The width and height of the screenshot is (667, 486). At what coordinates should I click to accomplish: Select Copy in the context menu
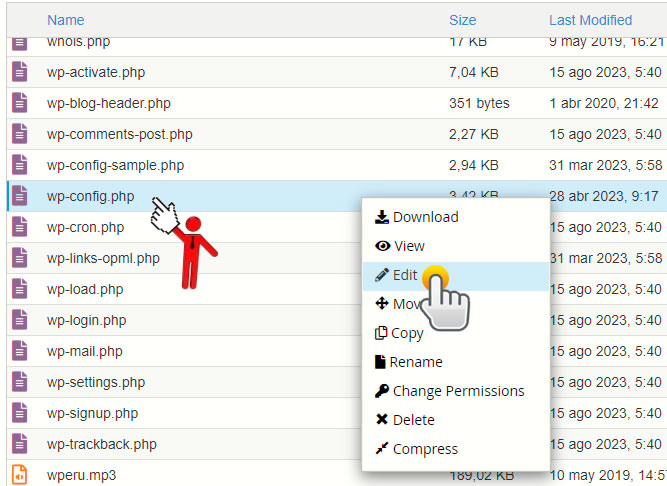[407, 333]
